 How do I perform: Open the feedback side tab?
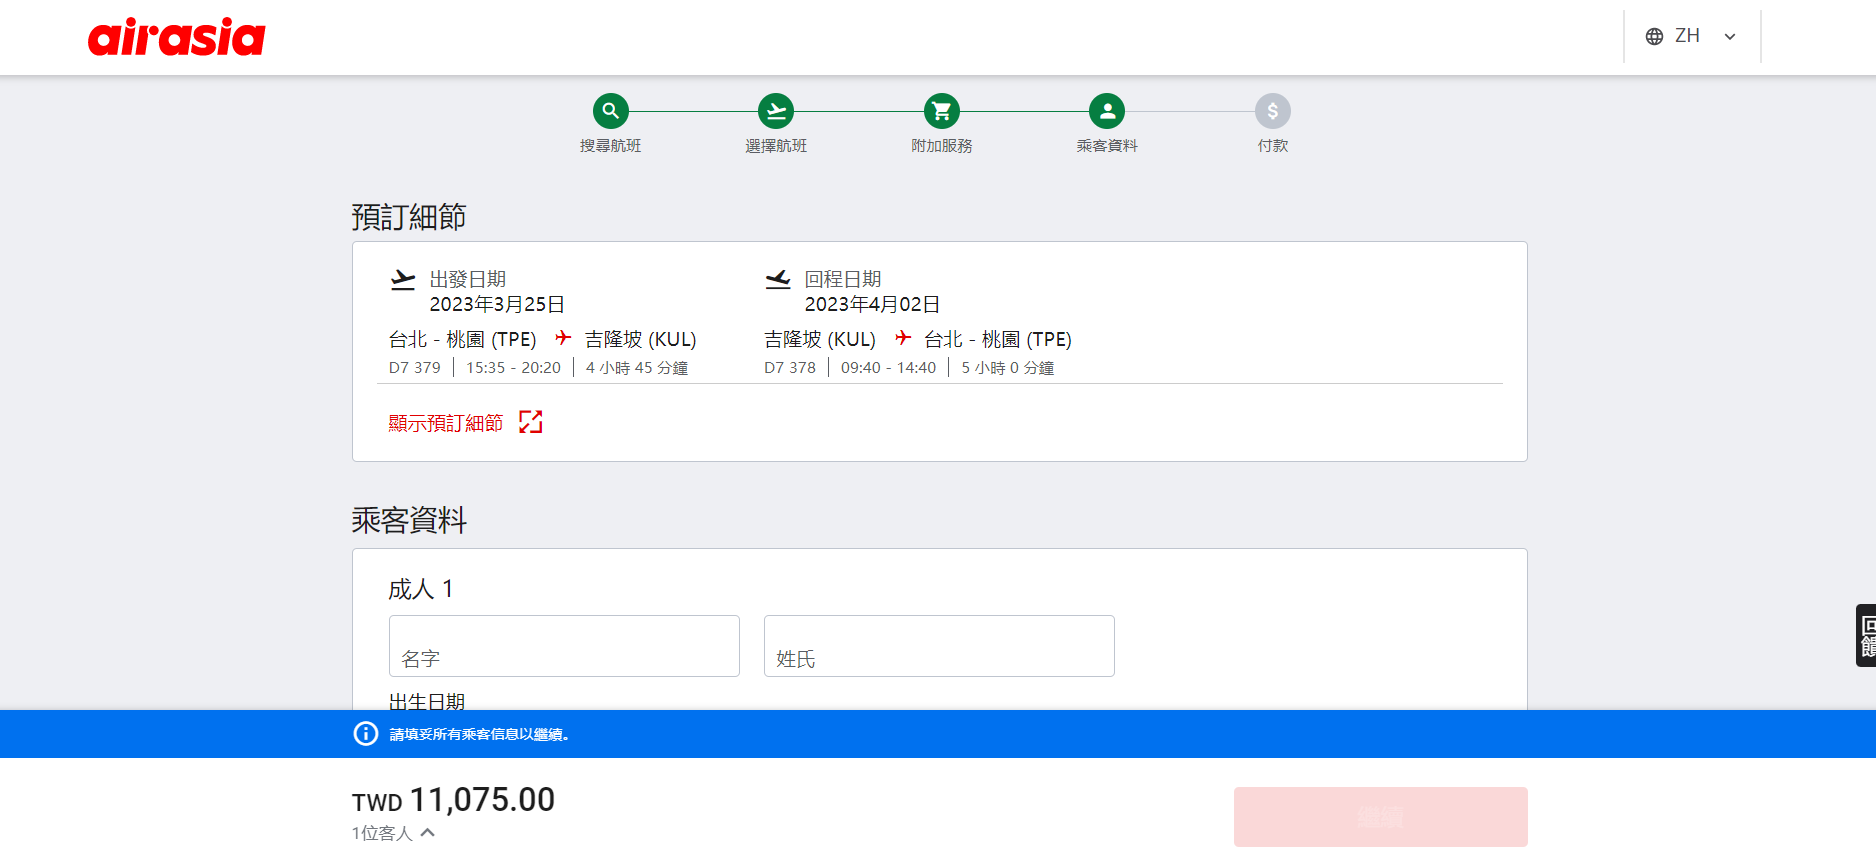pos(1866,635)
